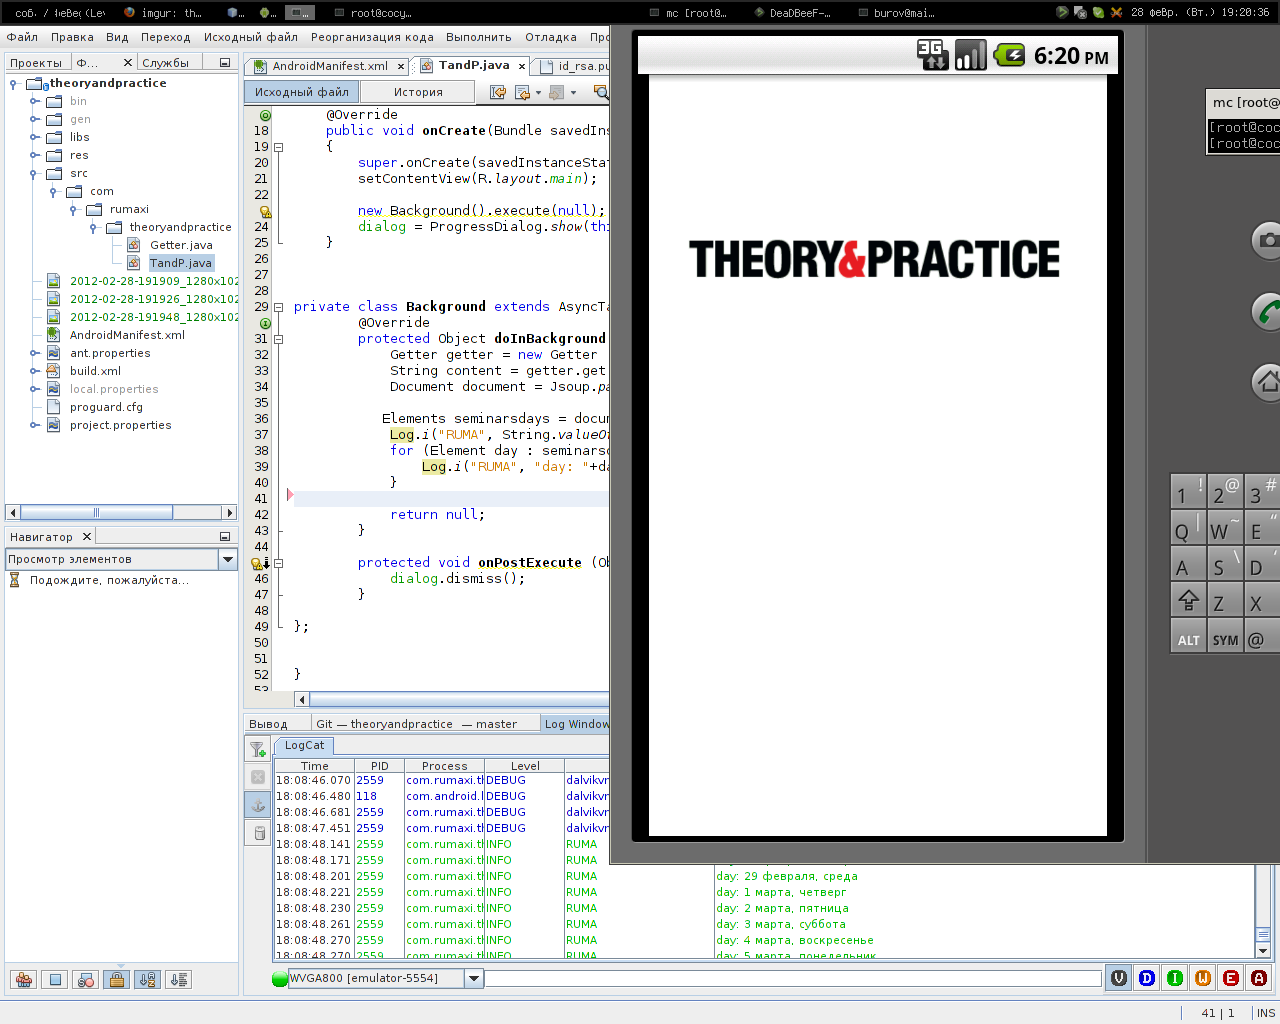Toggle the LogCat anchor auto-scroll button
The width and height of the screenshot is (1280, 1024).
257,805
